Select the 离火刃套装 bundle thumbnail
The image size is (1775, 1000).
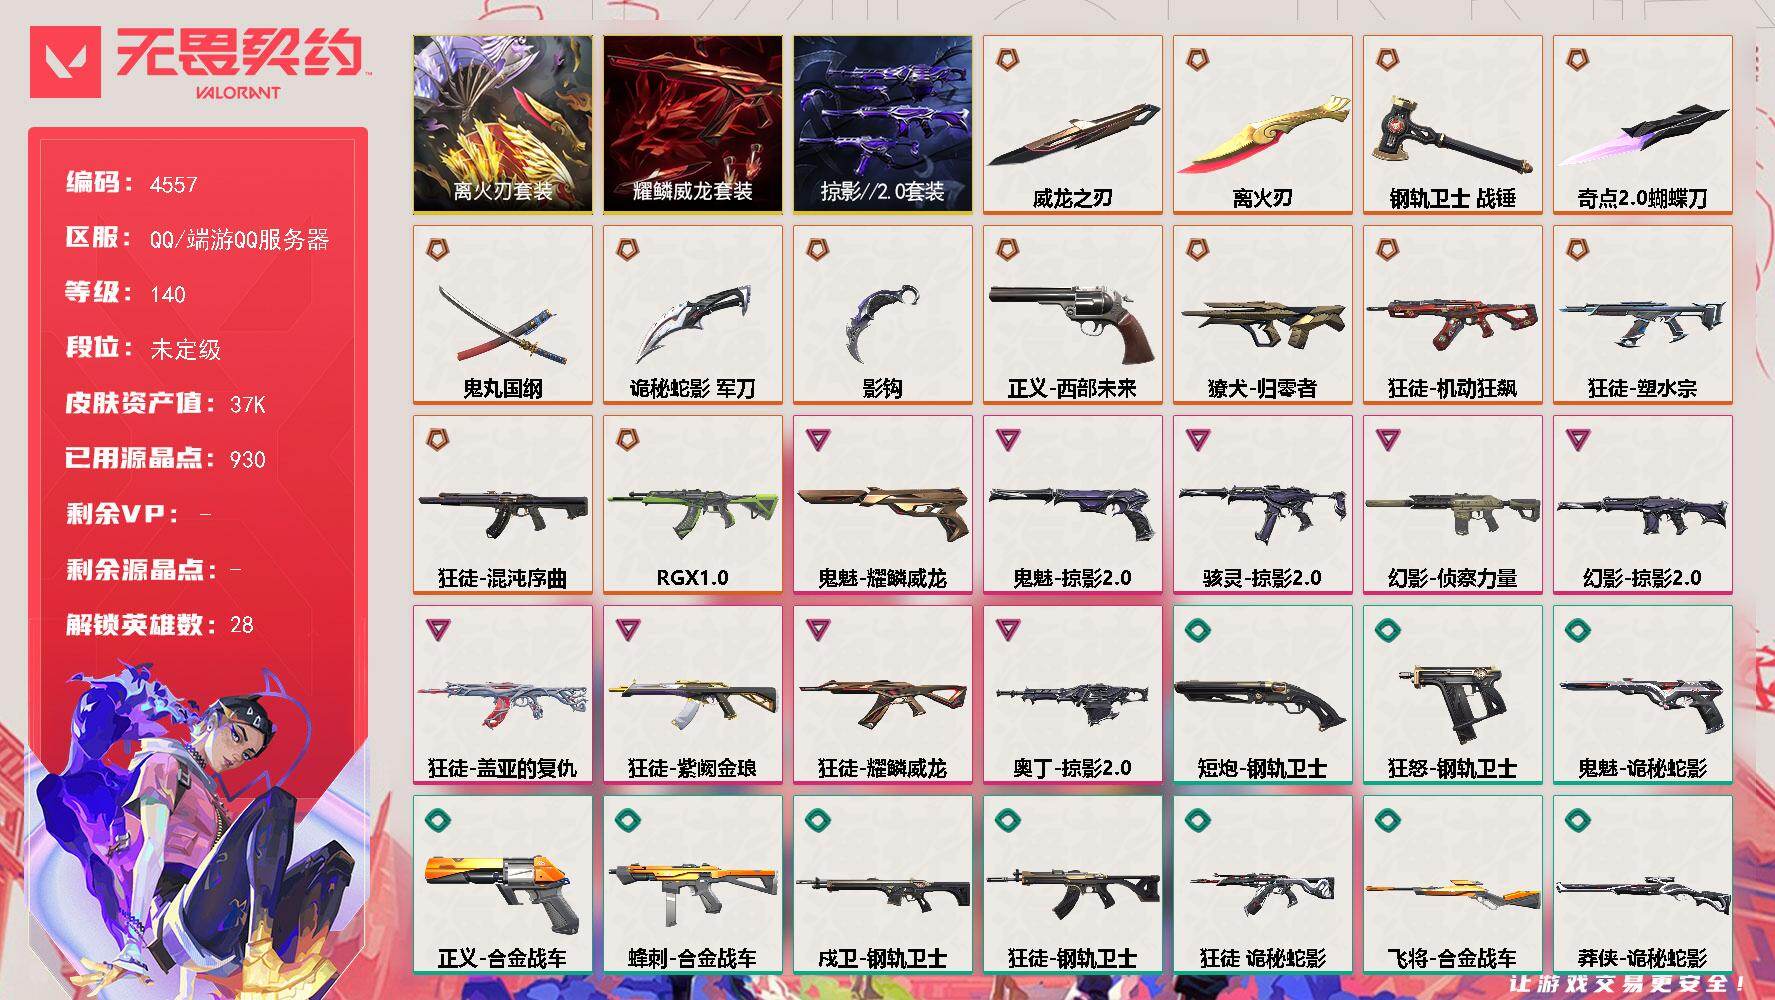click(x=502, y=124)
